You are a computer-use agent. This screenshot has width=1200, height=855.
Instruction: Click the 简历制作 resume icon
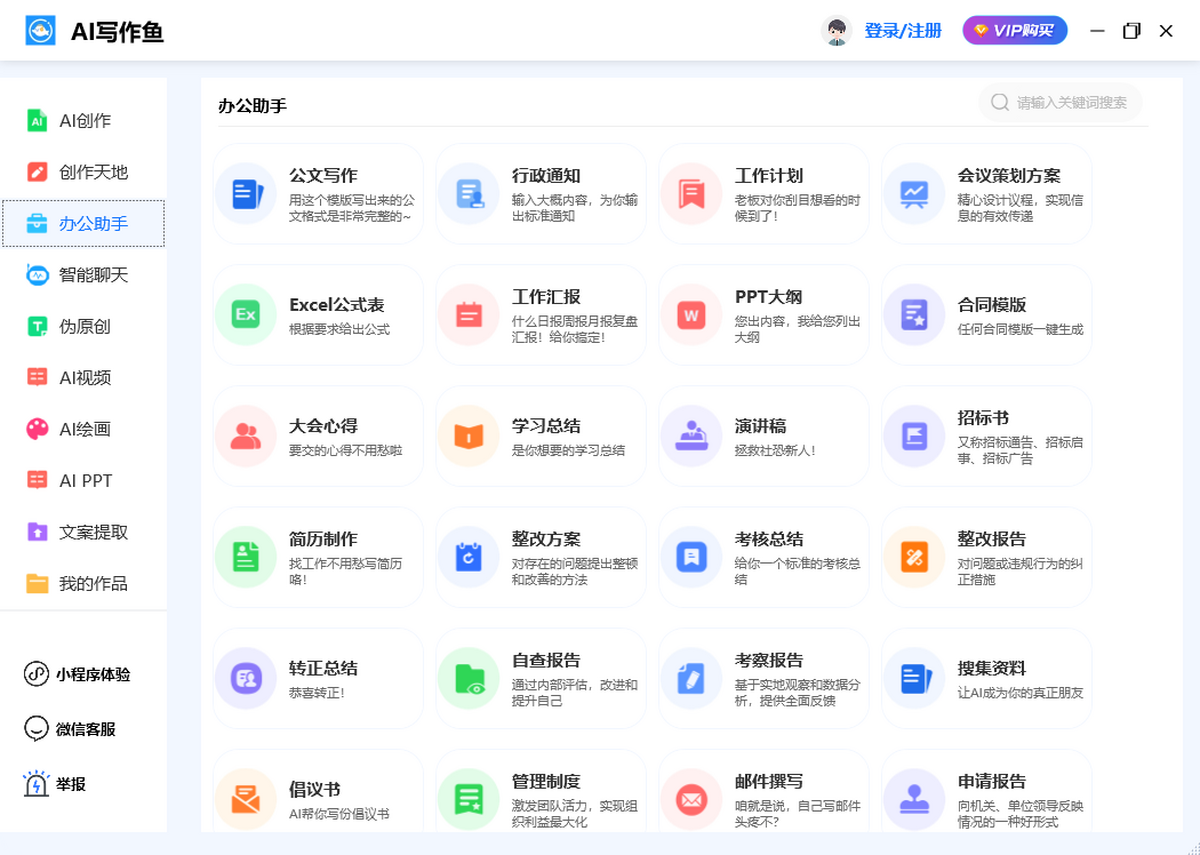click(x=246, y=557)
